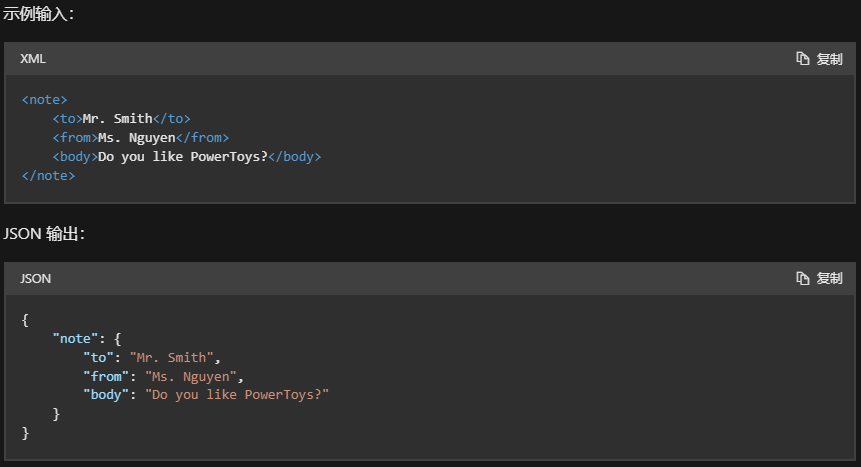
Task: Click the JSON language label in code header
Action: click(36, 278)
